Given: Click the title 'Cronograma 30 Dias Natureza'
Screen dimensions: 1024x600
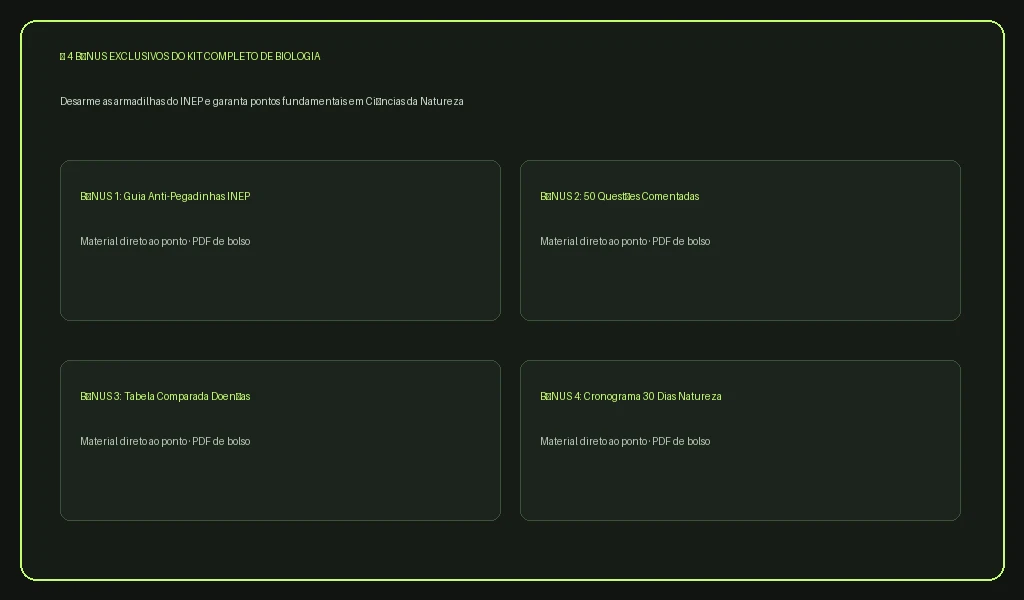Looking at the screenshot, I should pyautogui.click(x=652, y=396).
